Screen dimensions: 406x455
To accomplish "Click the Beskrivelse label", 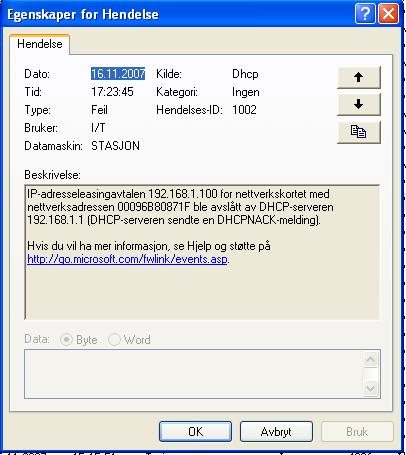I will 52,175.
